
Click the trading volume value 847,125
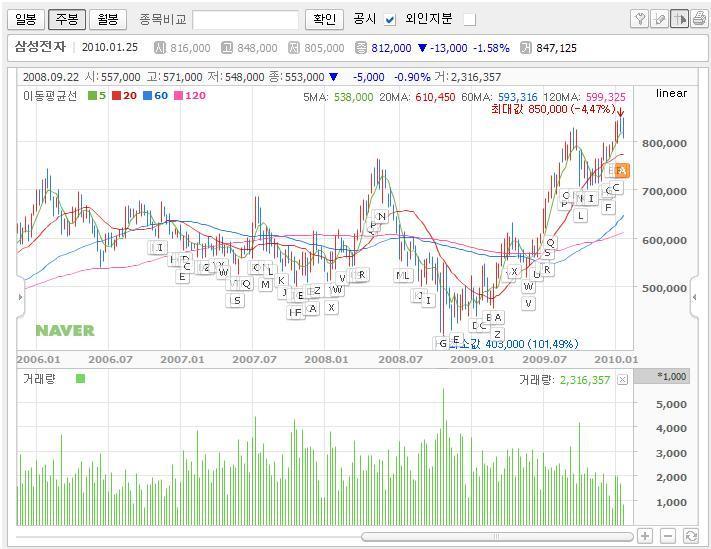(x=556, y=48)
